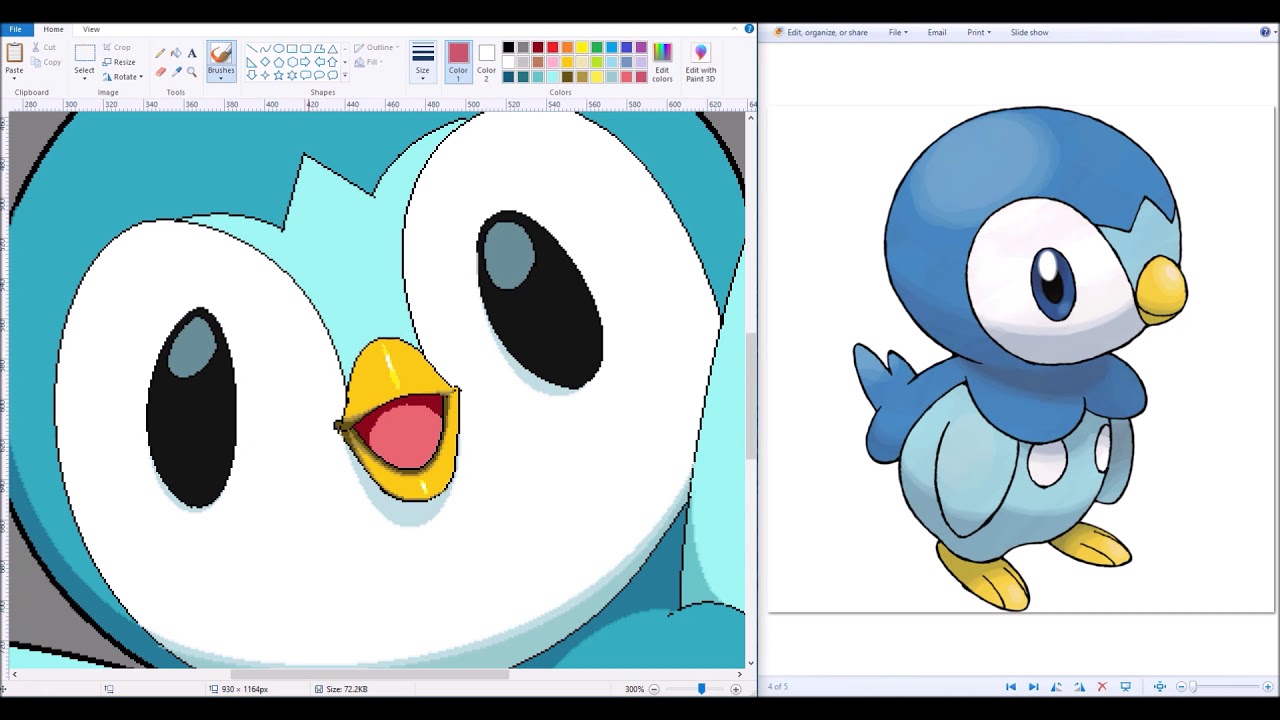Open Photo Viewer help icon

1265,32
